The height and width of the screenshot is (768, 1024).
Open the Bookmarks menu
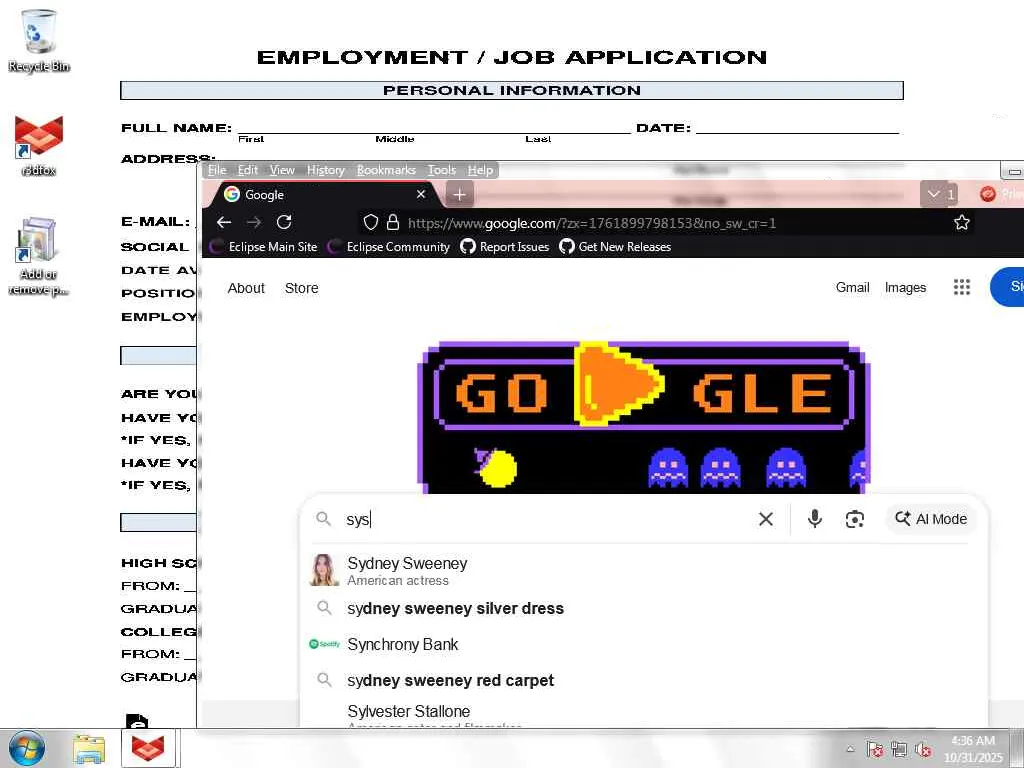[386, 170]
